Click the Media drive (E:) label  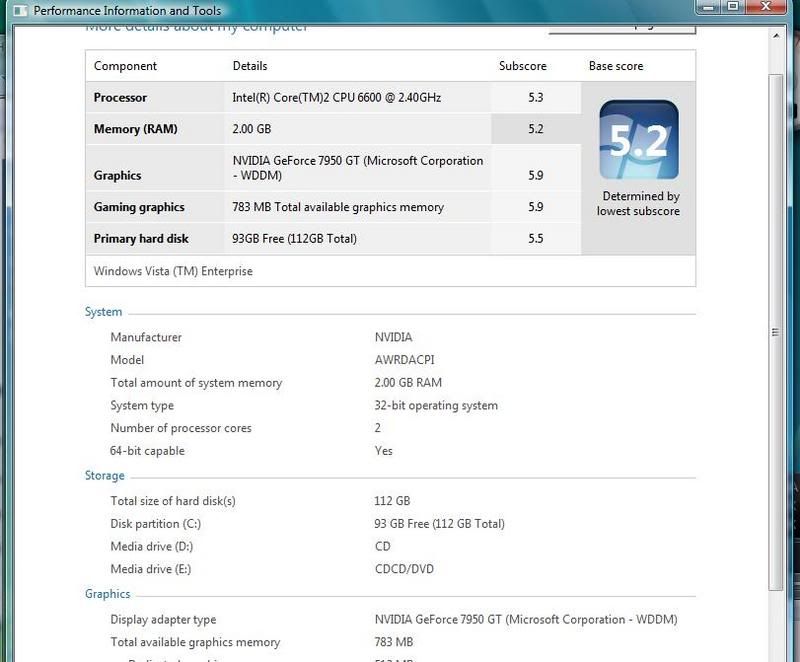(151, 569)
